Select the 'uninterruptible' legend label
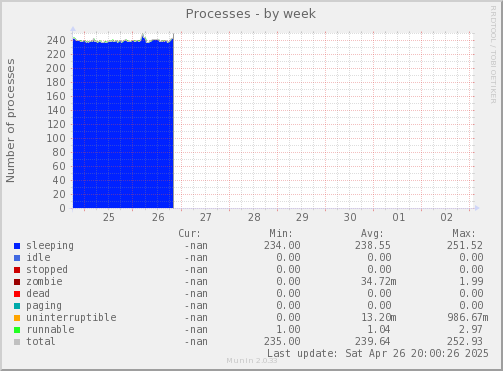 click(71, 318)
